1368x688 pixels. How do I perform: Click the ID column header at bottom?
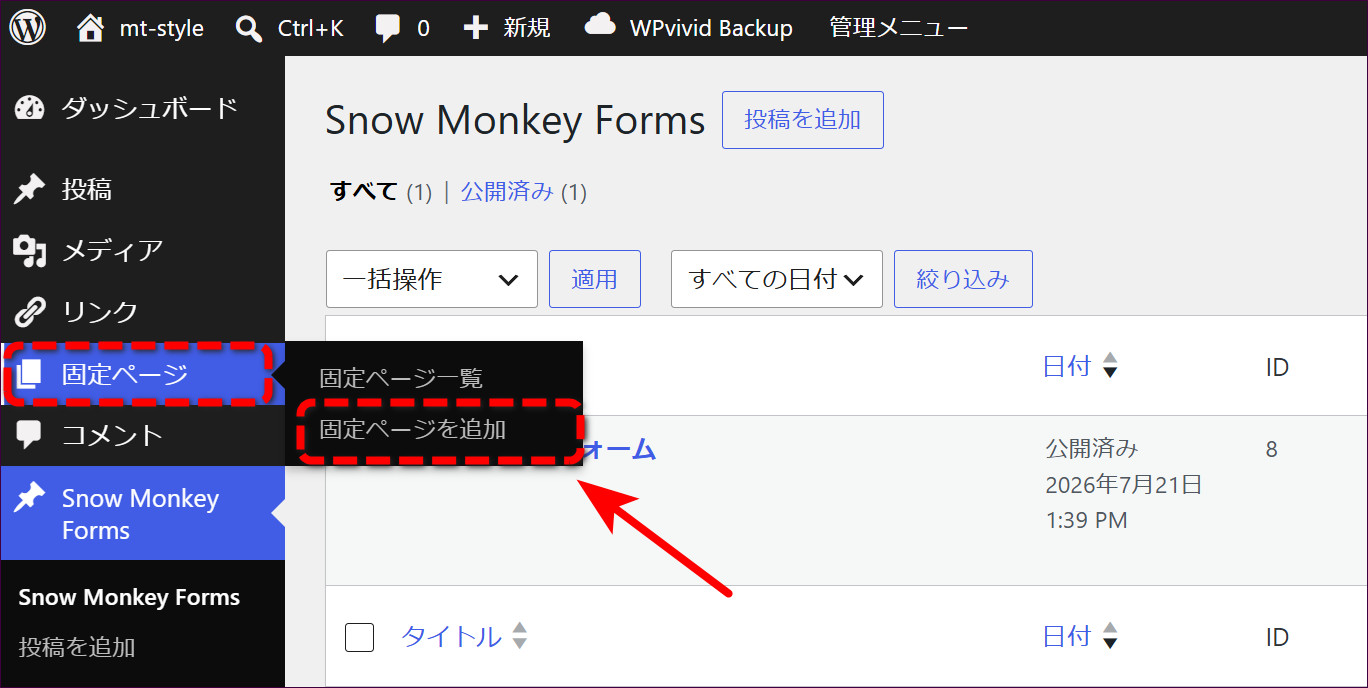click(x=1277, y=637)
